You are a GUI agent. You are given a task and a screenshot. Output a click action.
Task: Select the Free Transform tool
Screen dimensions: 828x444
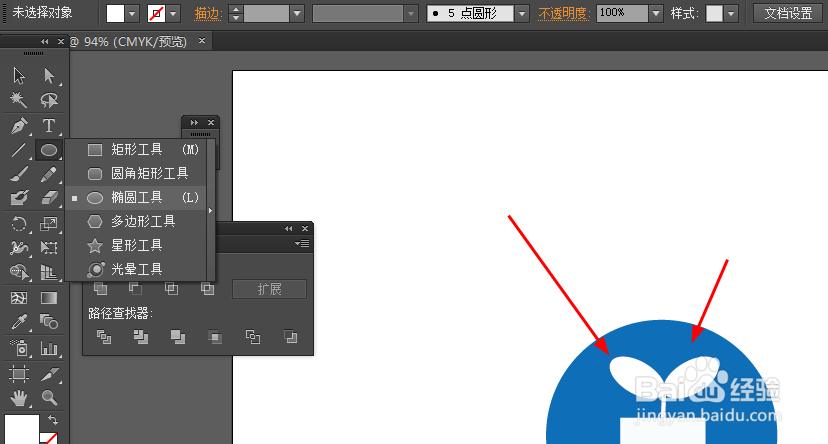pos(49,248)
